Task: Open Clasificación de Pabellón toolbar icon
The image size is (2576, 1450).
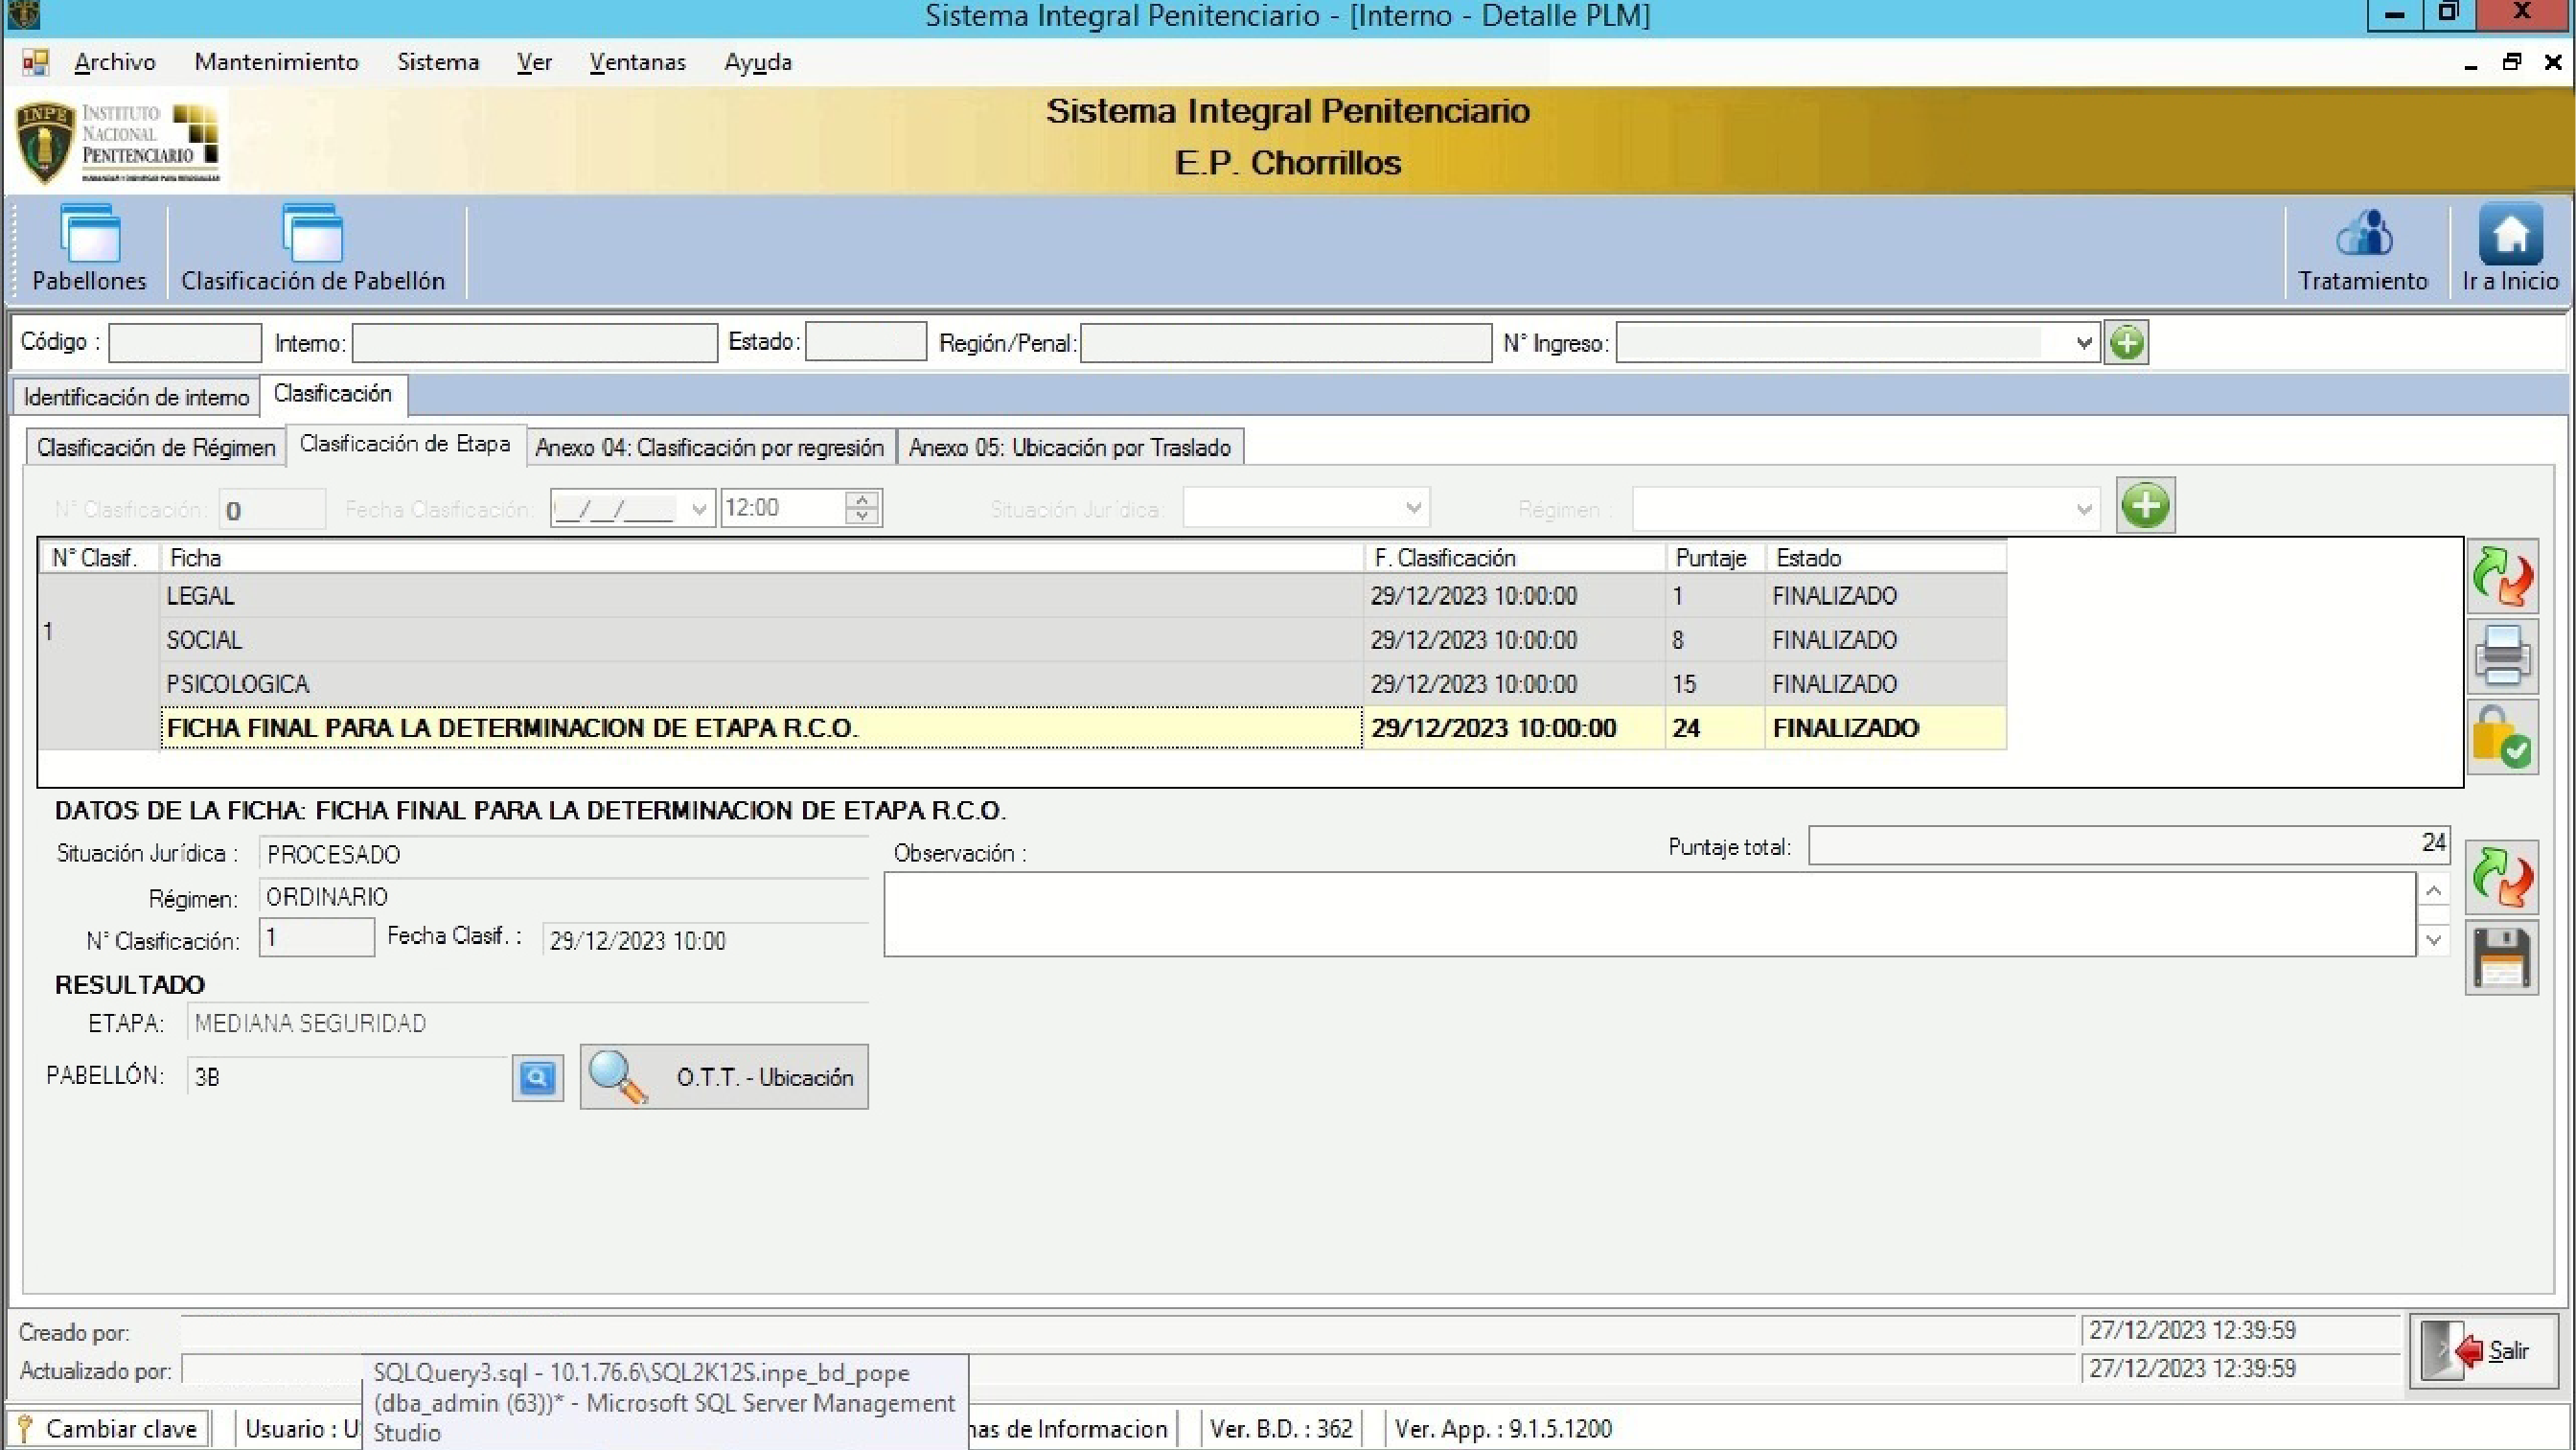Action: click(x=313, y=249)
